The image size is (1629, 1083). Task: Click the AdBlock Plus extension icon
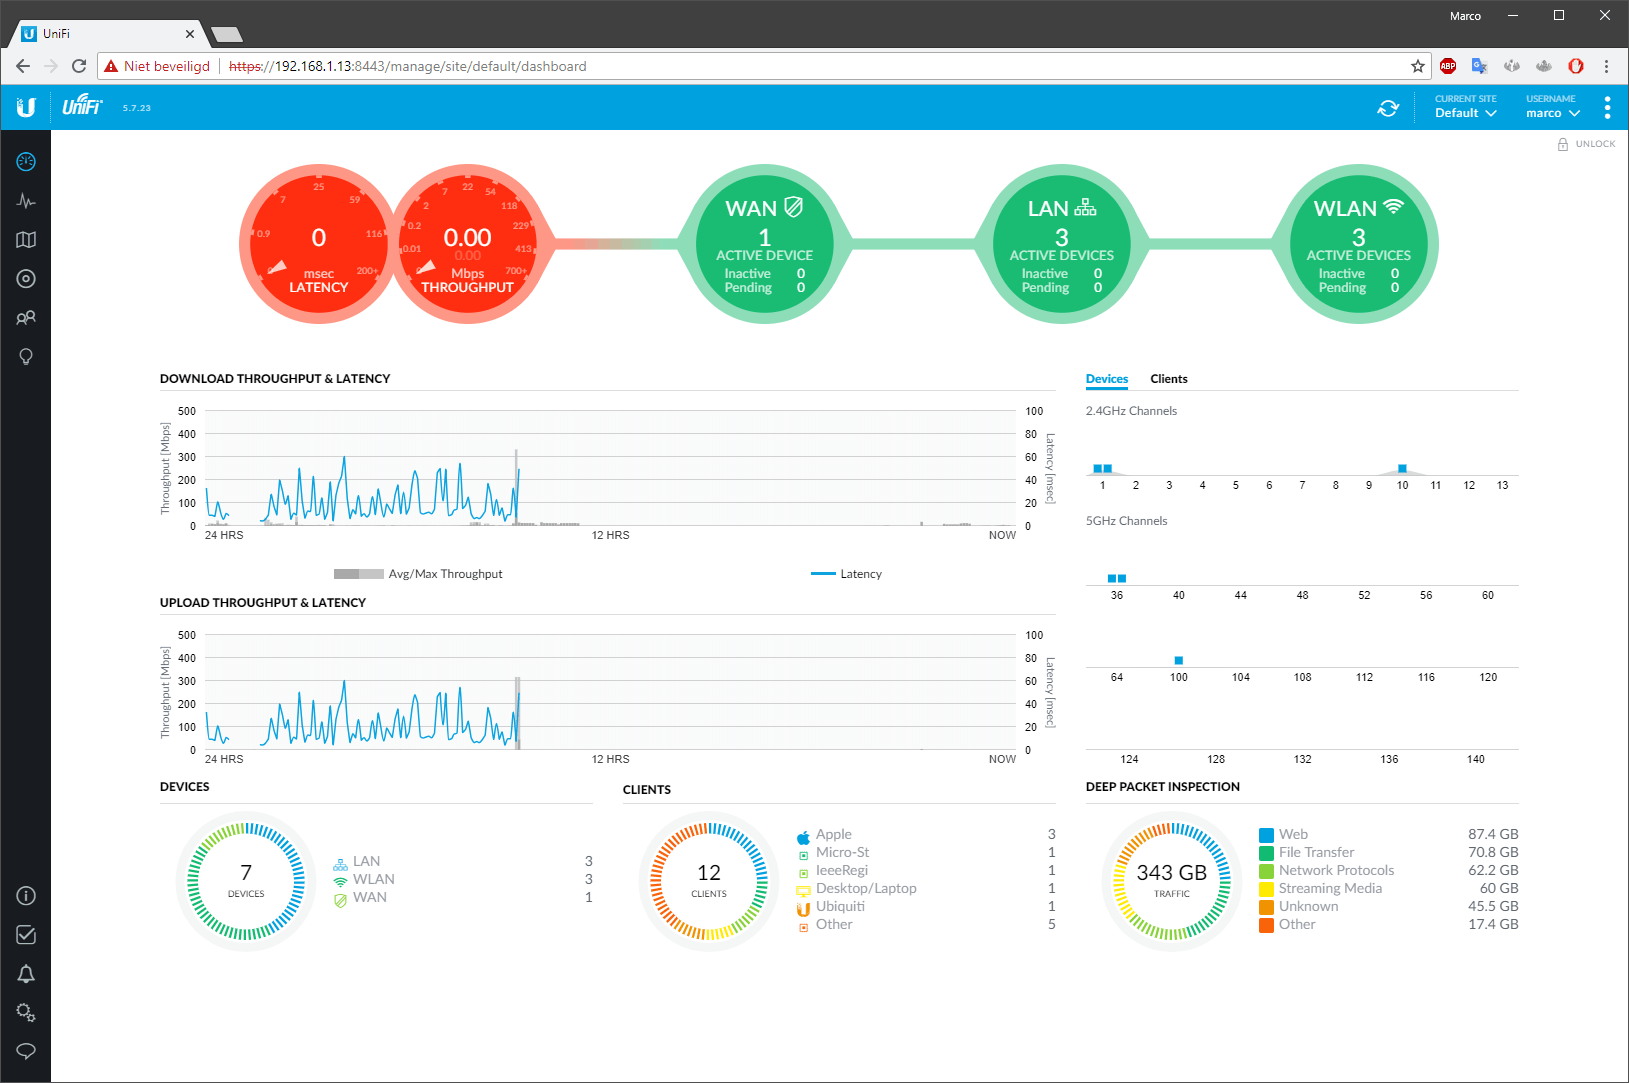click(1448, 66)
